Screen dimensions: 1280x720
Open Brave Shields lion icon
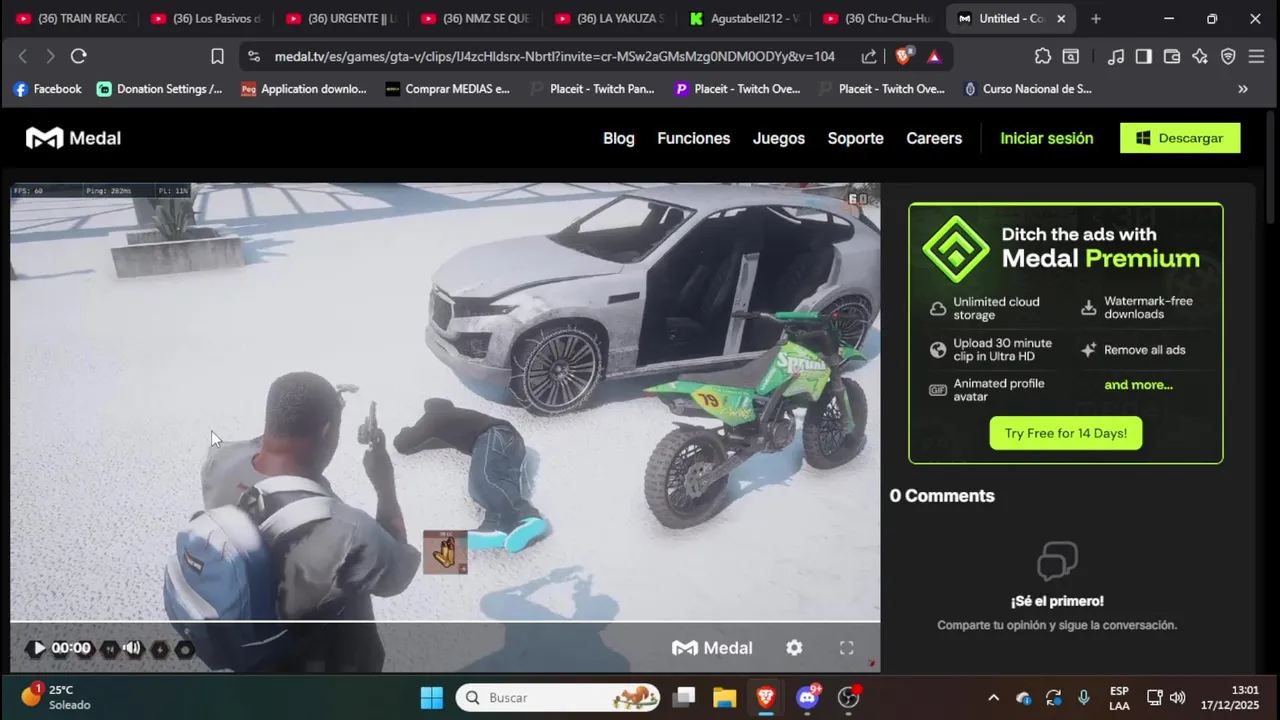(x=903, y=56)
